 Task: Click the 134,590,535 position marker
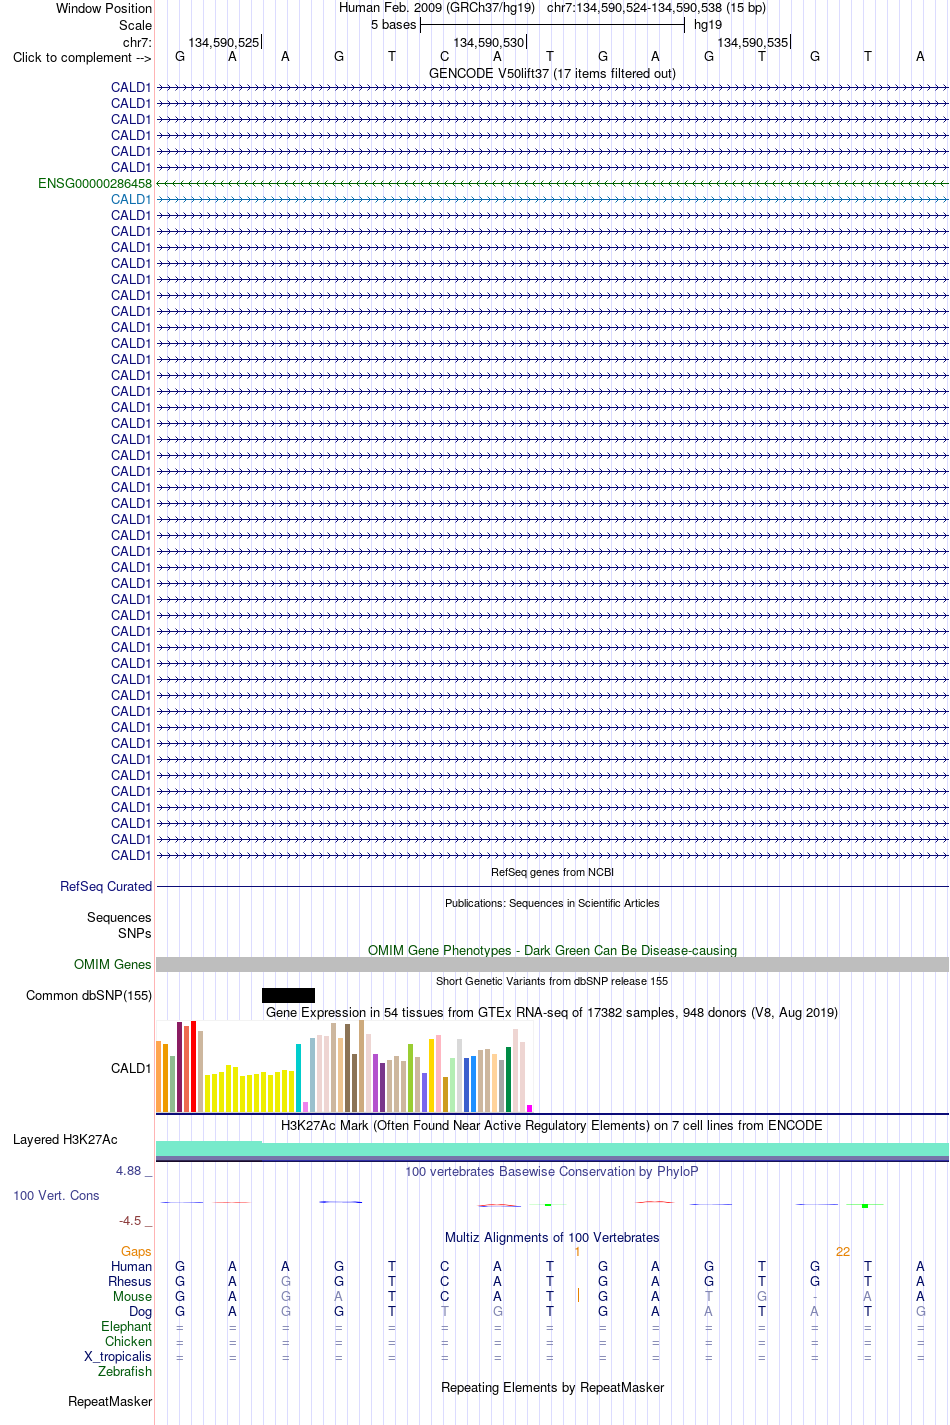tap(753, 42)
